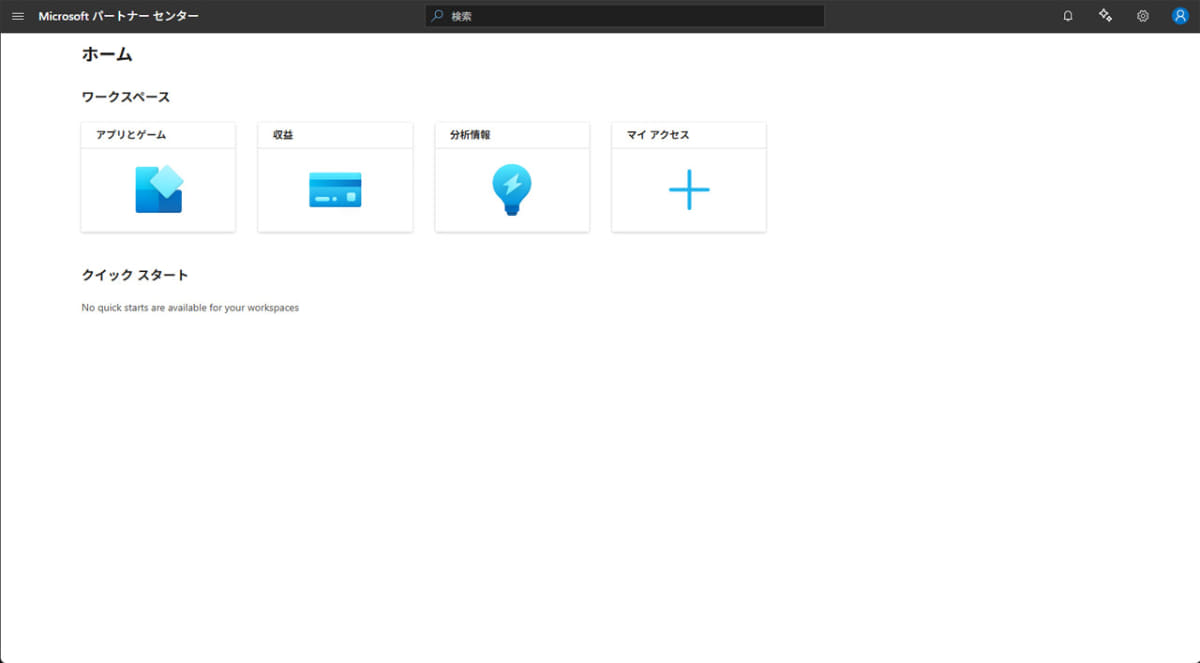Open the 分析情報 lightbulb icon
This screenshot has height=663, width=1200.
coord(512,189)
